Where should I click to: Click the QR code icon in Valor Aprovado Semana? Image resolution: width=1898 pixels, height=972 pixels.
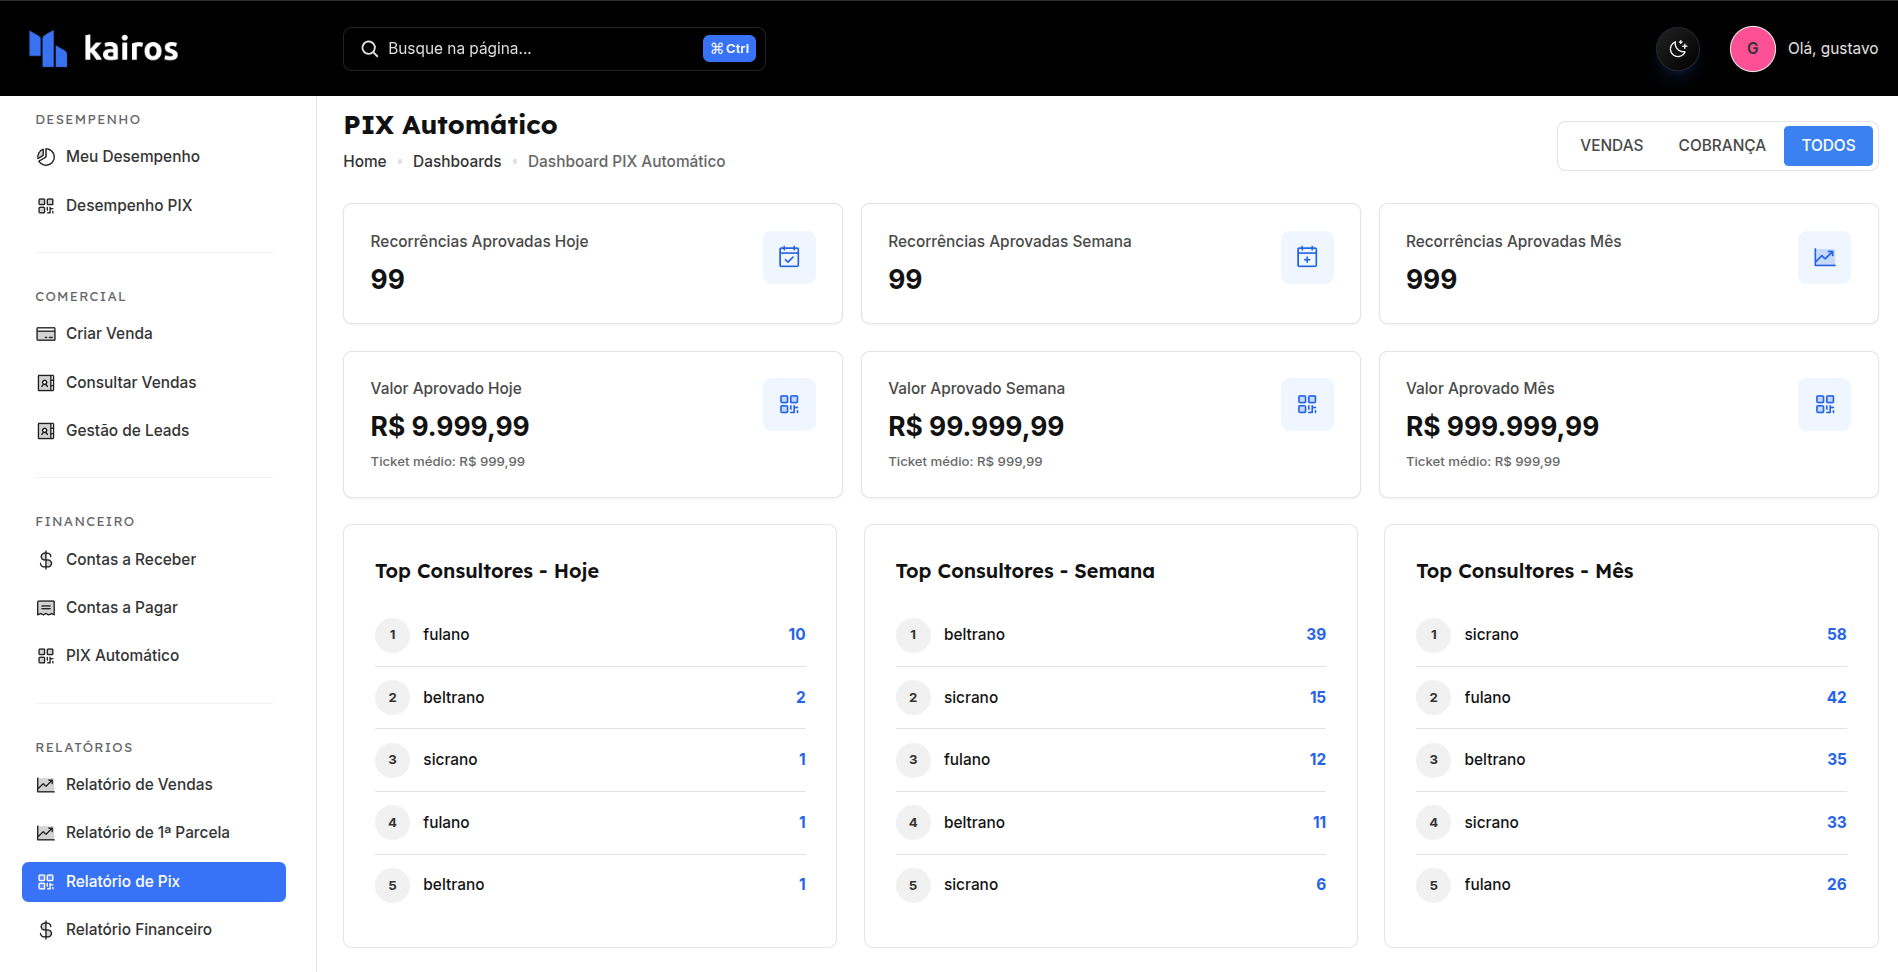[1306, 404]
